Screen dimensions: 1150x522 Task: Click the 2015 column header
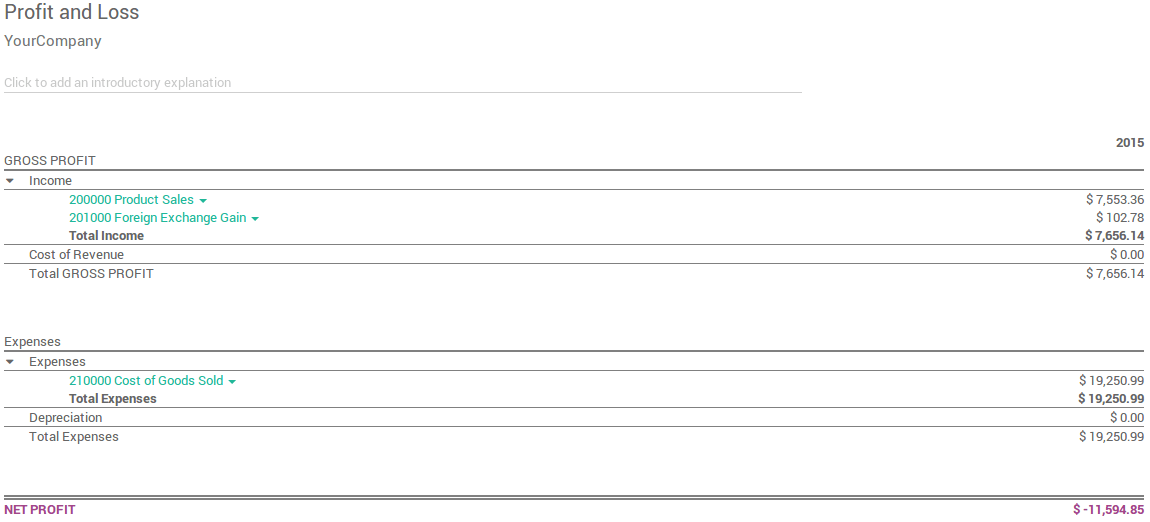point(1130,143)
